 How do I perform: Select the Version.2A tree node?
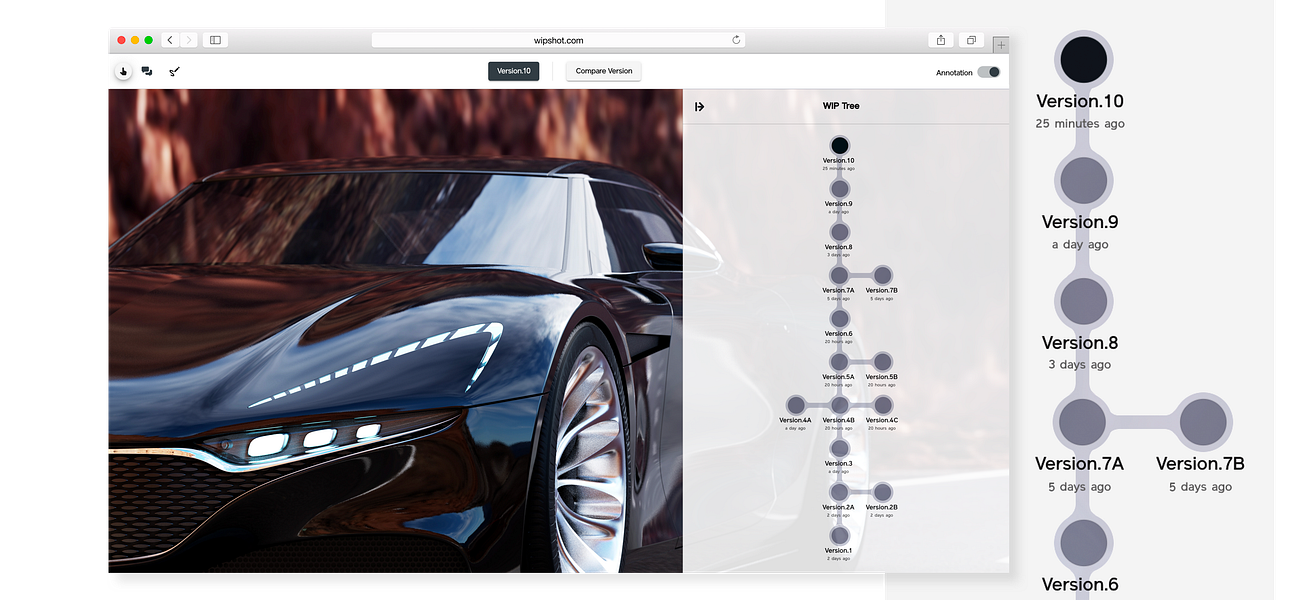839,492
